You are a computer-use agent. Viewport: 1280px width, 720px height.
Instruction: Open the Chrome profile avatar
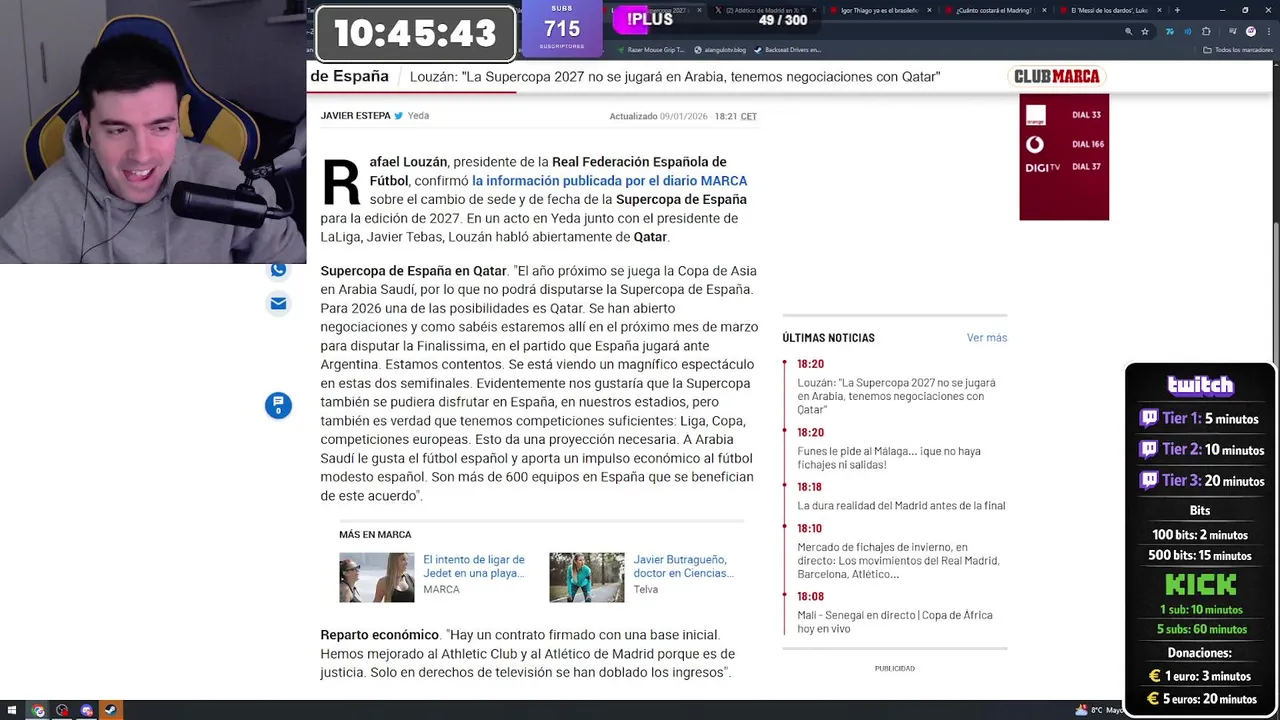tap(1250, 32)
